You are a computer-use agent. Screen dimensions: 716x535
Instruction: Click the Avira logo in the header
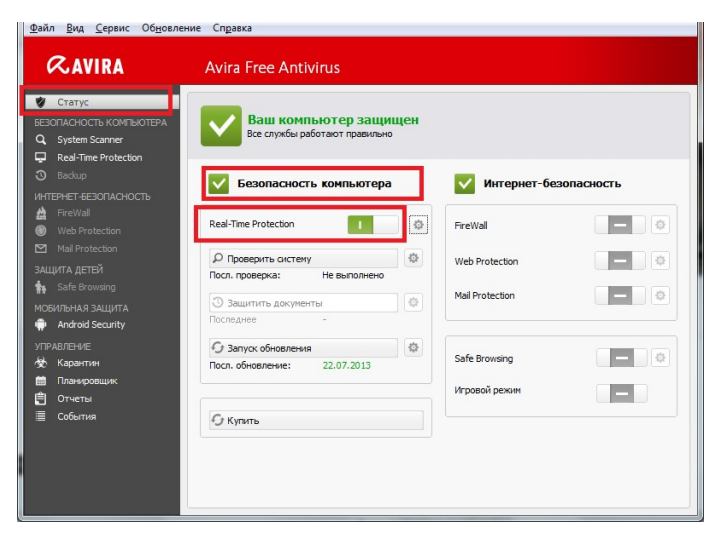[x=85, y=66]
